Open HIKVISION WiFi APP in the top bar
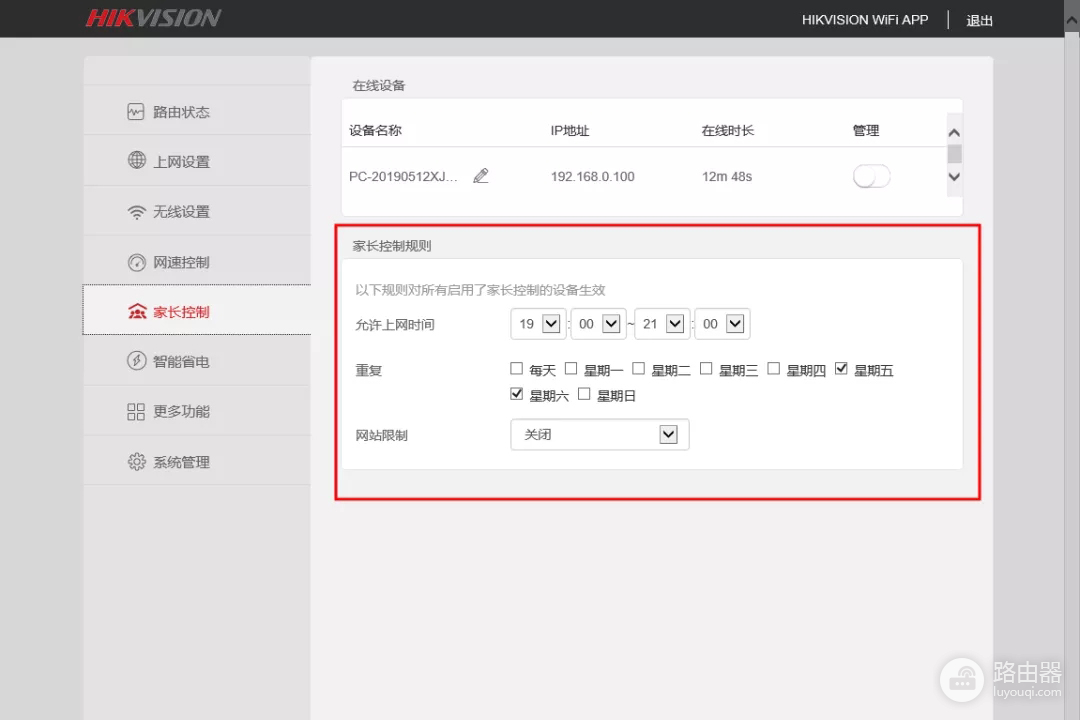Image resolution: width=1080 pixels, height=720 pixels. point(866,19)
